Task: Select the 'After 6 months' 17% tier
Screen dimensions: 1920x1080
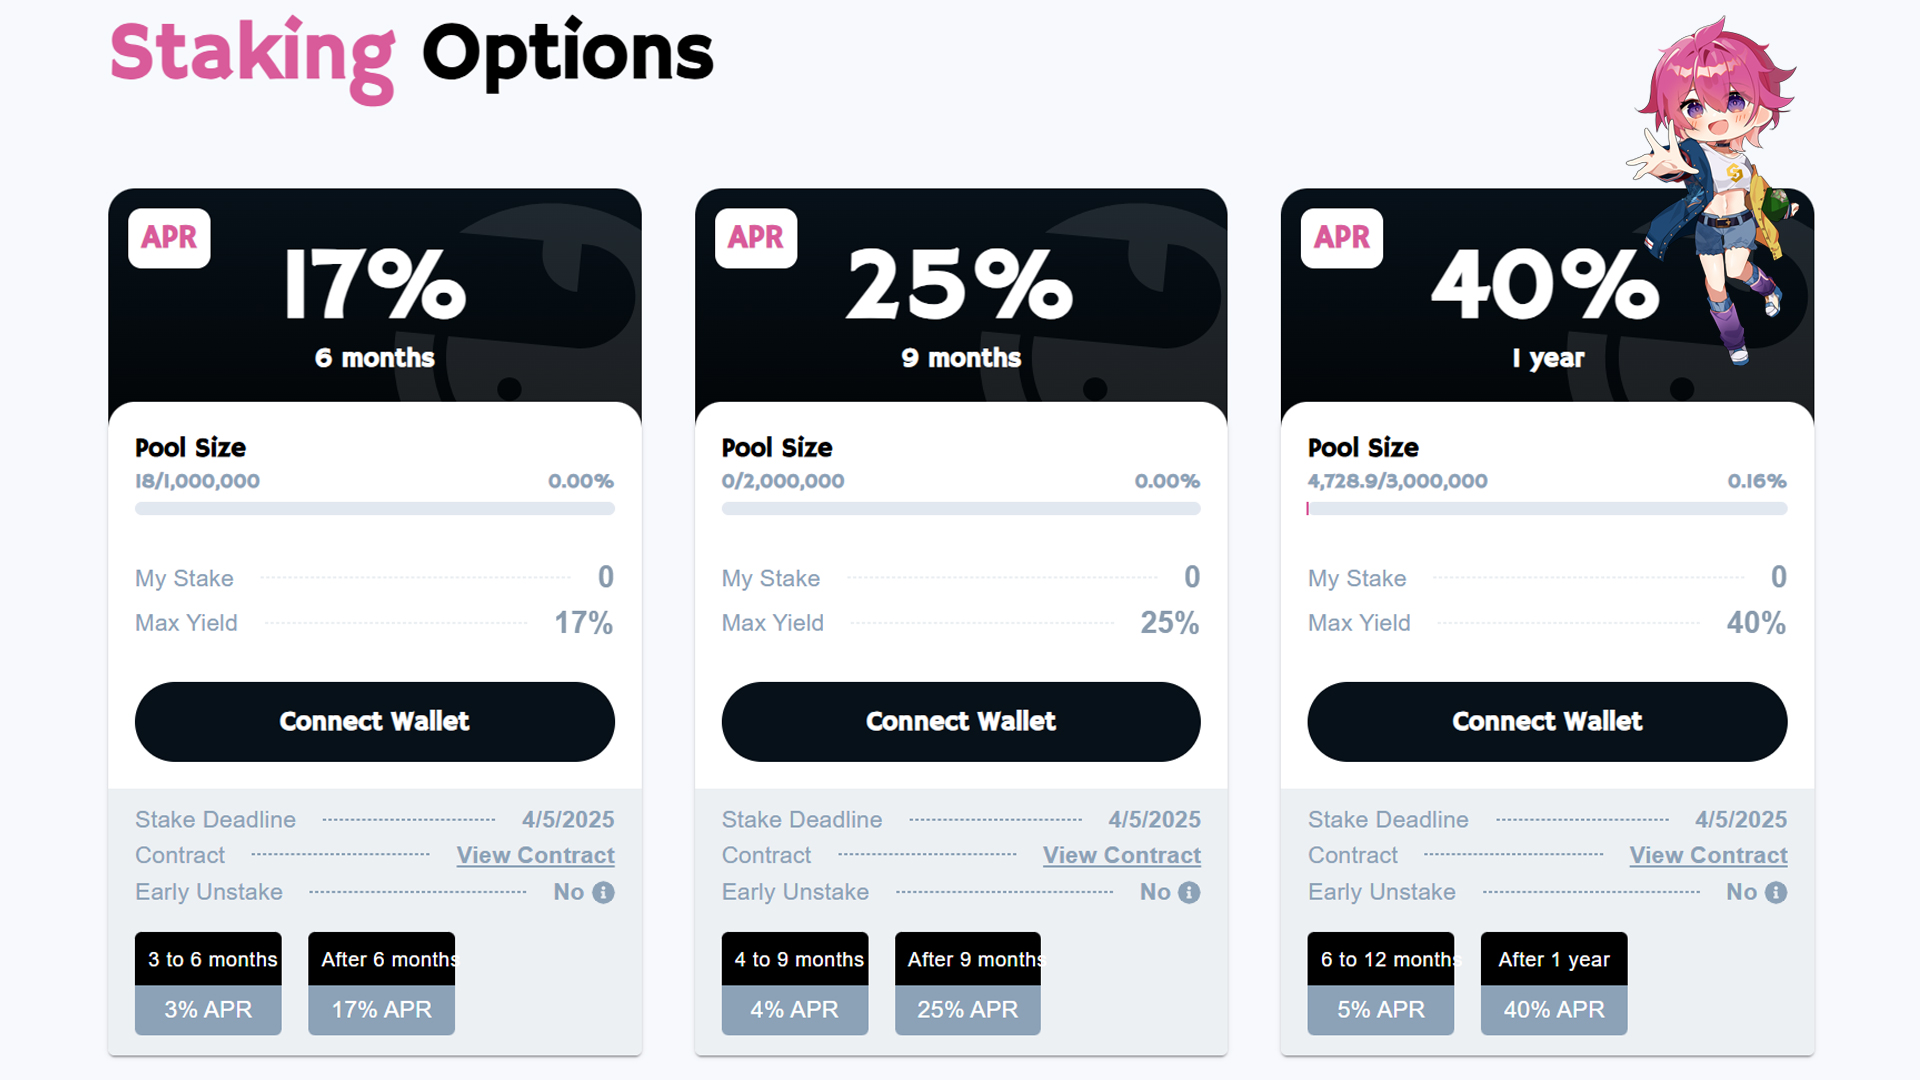Action: click(x=382, y=984)
